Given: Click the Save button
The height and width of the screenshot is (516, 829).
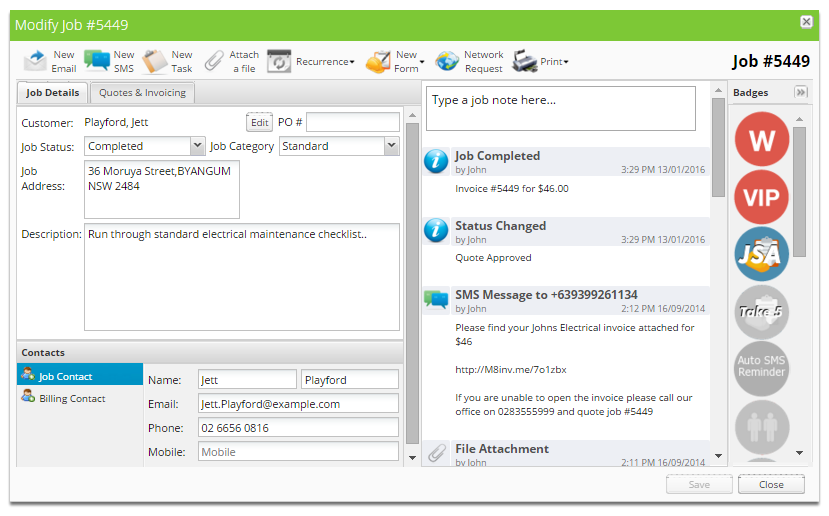Looking at the screenshot, I should 699,484.
